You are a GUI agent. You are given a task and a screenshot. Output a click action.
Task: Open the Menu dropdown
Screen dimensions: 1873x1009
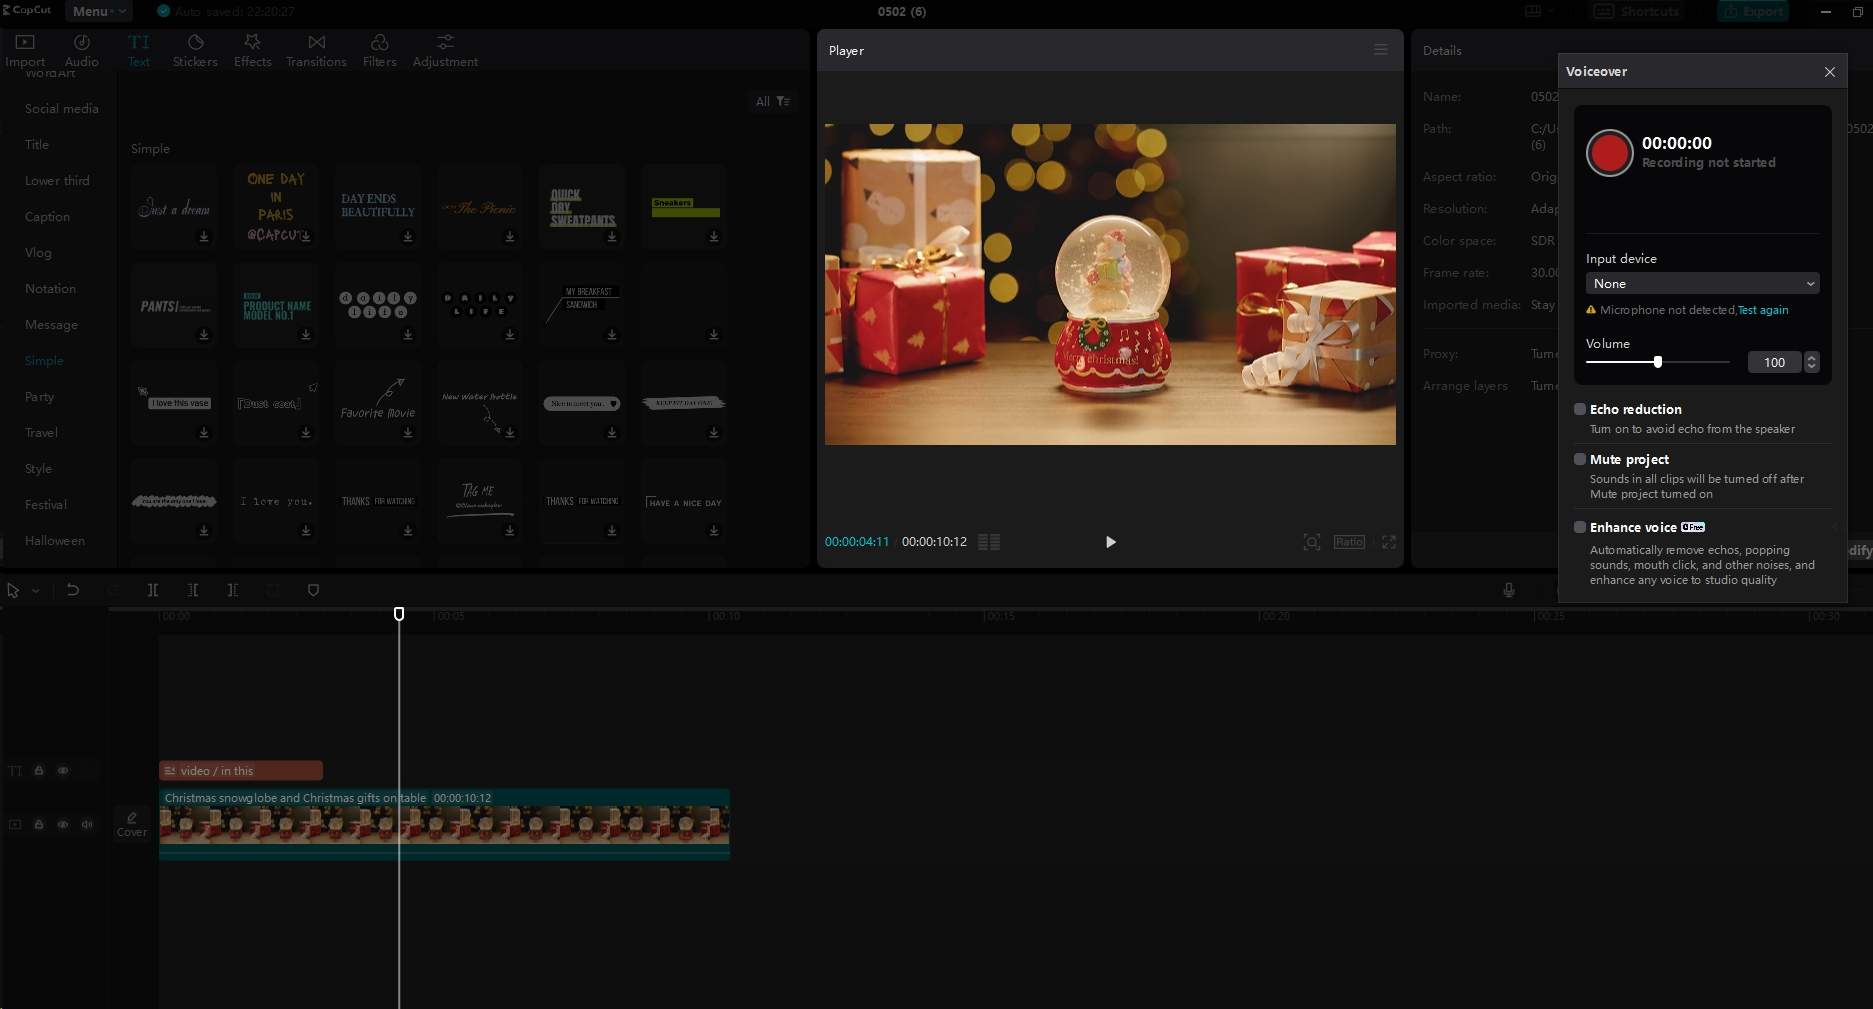(98, 11)
